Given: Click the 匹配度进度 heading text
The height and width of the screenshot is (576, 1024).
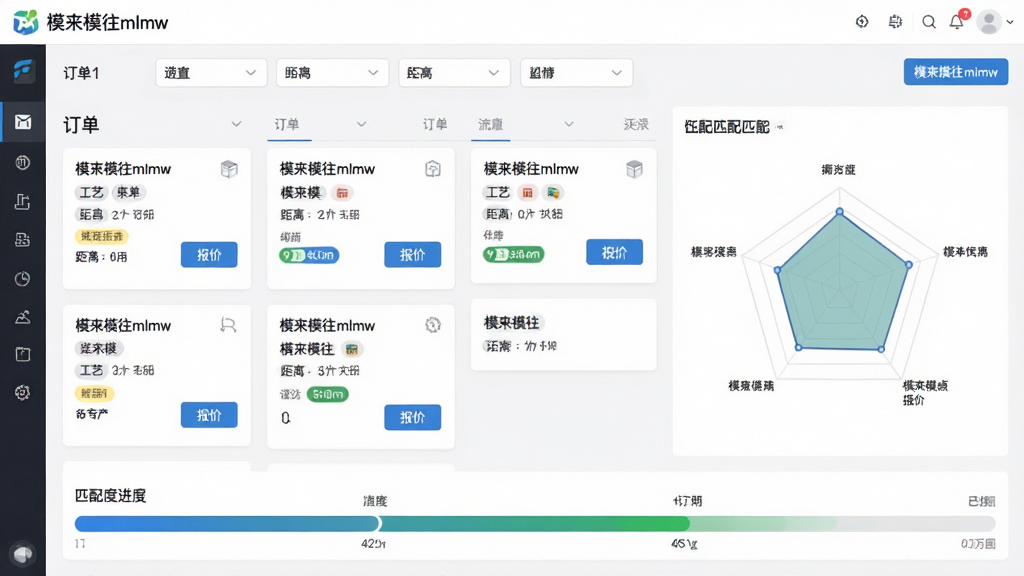Looking at the screenshot, I should tap(110, 496).
